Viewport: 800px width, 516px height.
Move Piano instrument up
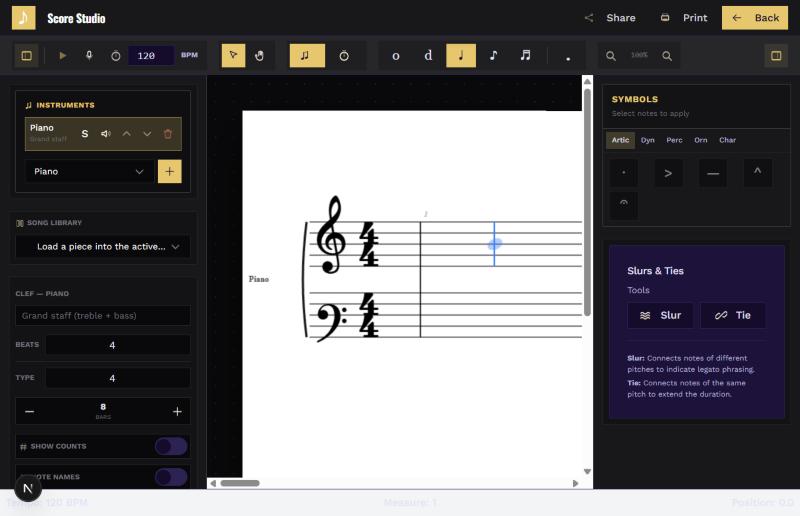[126, 134]
